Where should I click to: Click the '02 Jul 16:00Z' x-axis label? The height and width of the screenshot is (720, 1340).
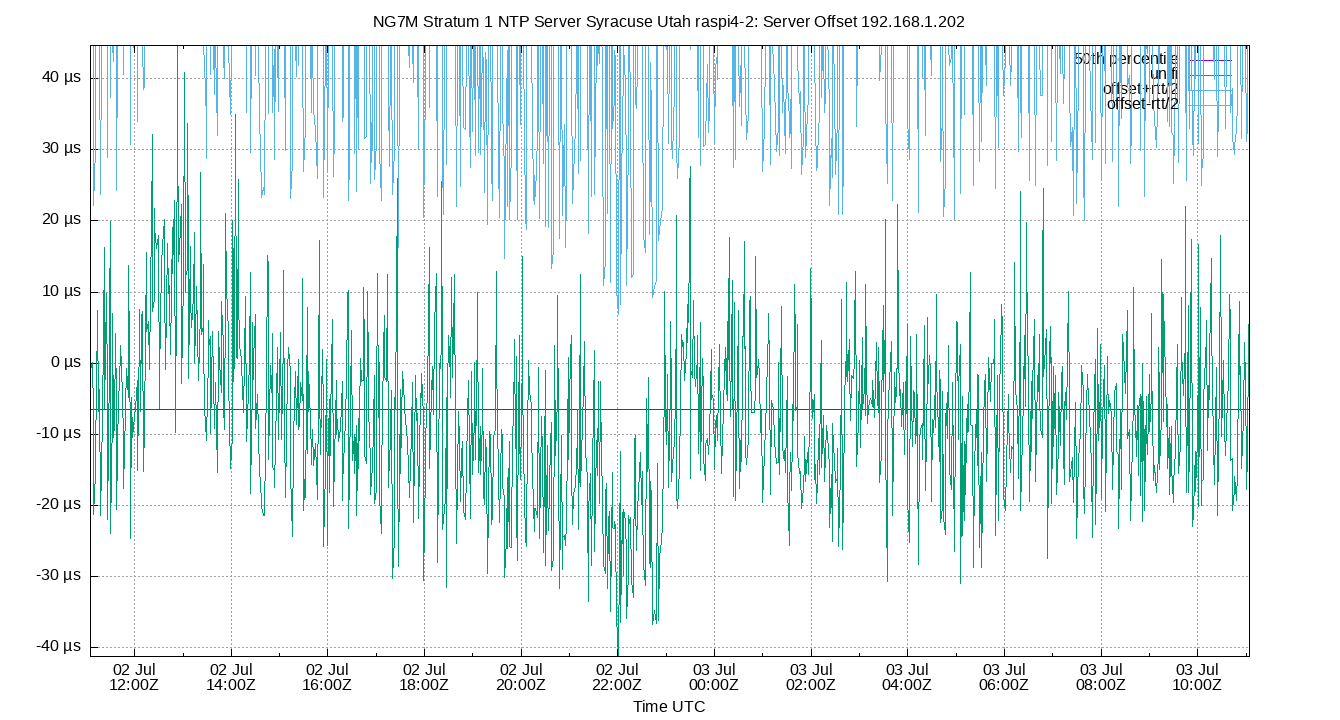tap(327, 677)
